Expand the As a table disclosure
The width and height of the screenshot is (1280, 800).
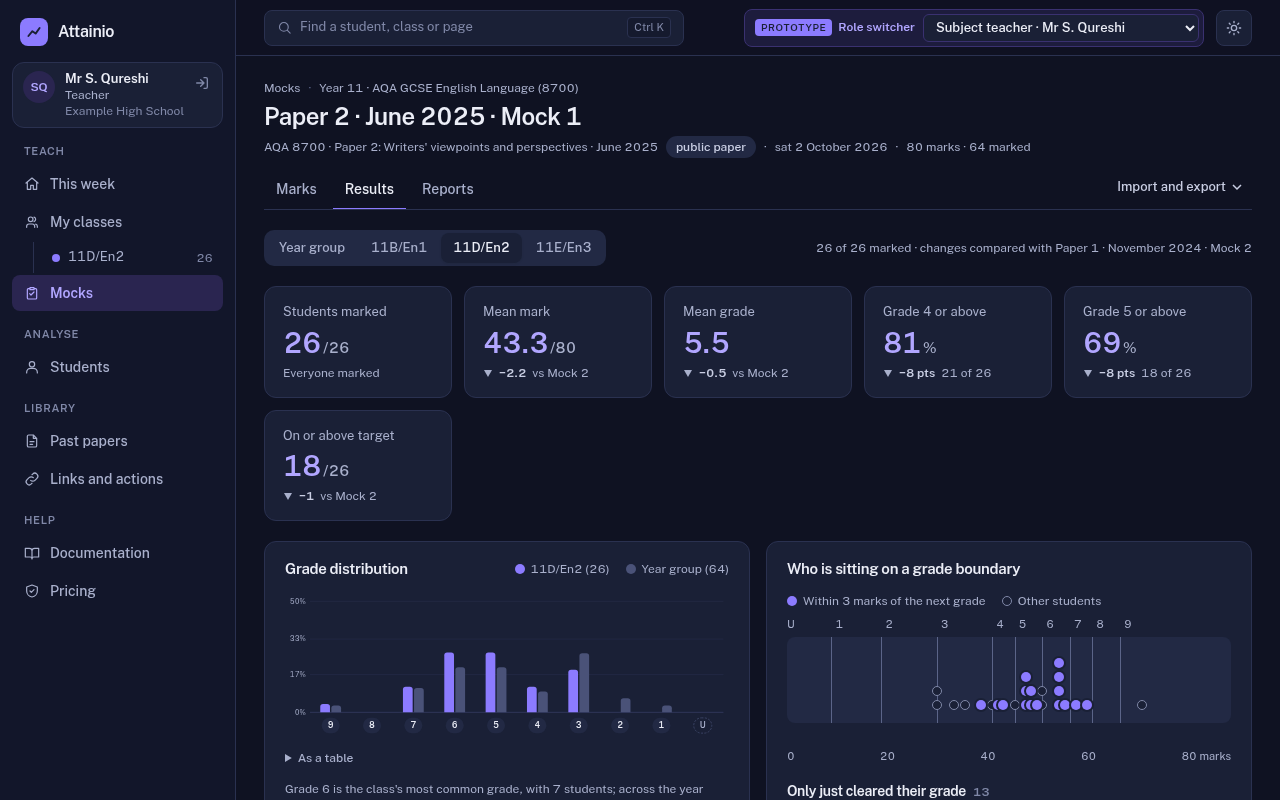pos(319,758)
